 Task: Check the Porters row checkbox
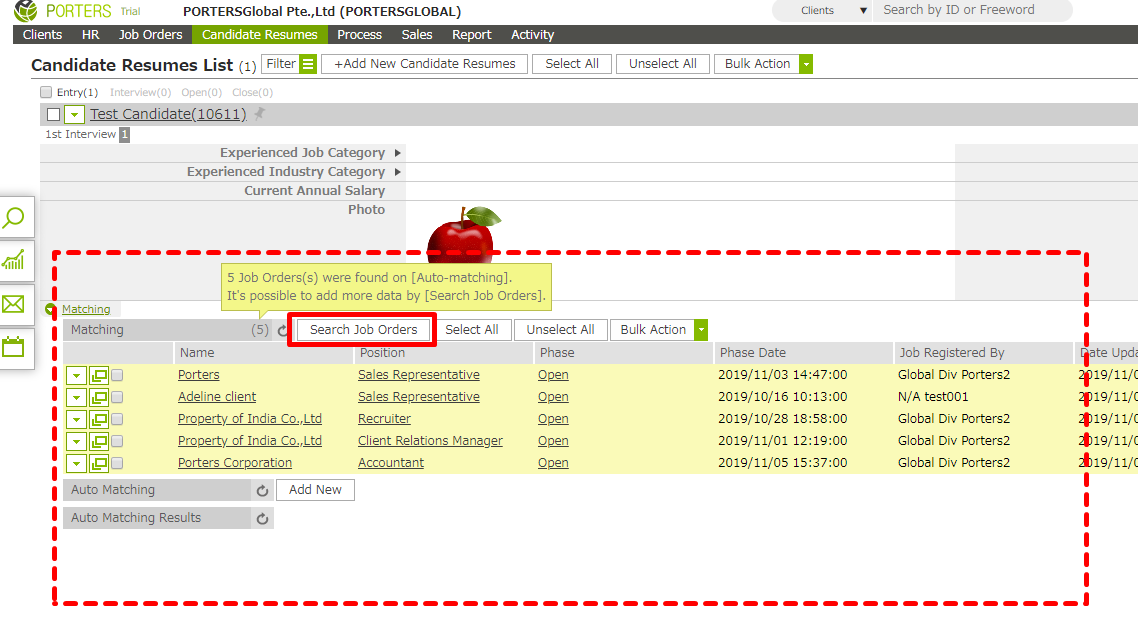click(x=117, y=375)
